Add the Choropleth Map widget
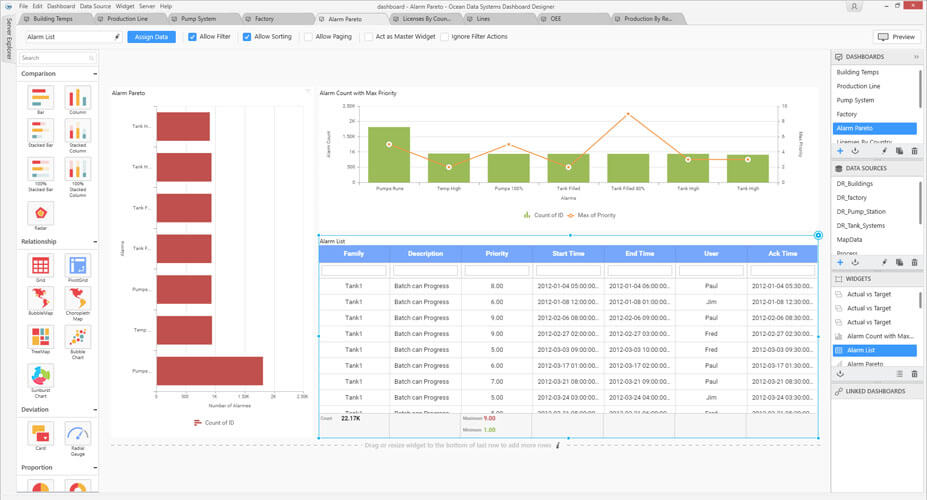Viewport: 927px width, 500px height. pos(77,301)
